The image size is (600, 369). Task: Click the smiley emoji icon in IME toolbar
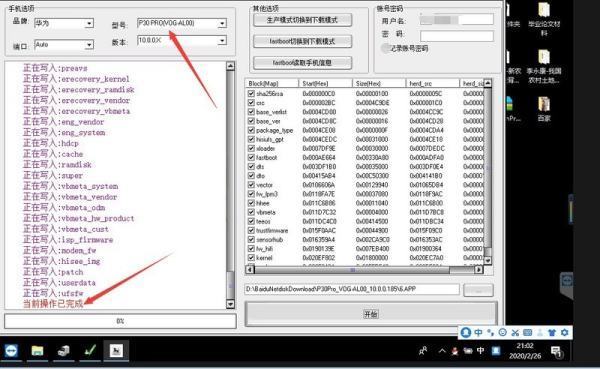(x=503, y=333)
